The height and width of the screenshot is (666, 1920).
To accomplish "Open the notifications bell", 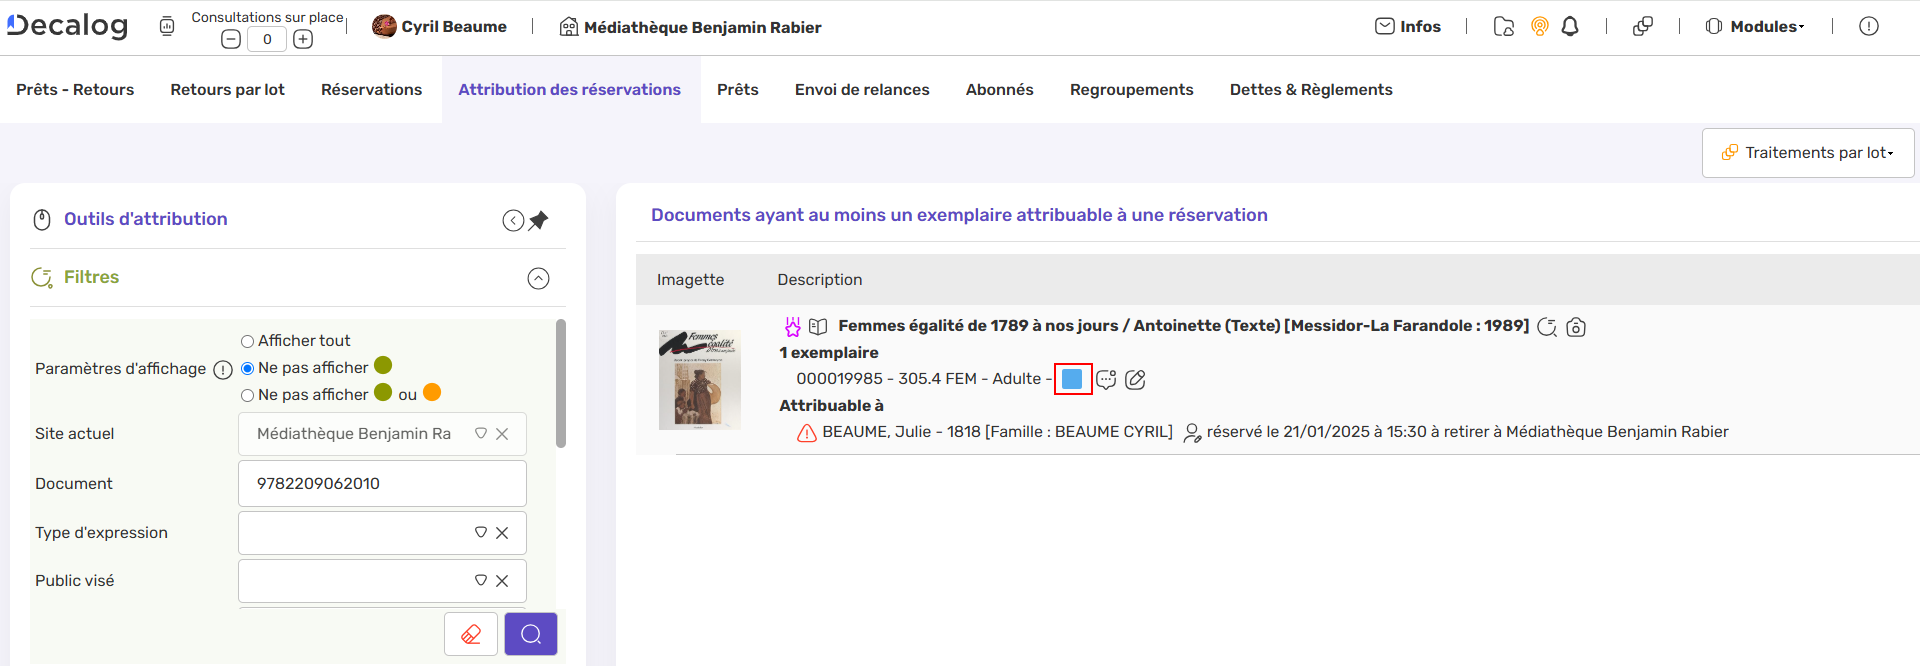I will coord(1570,26).
